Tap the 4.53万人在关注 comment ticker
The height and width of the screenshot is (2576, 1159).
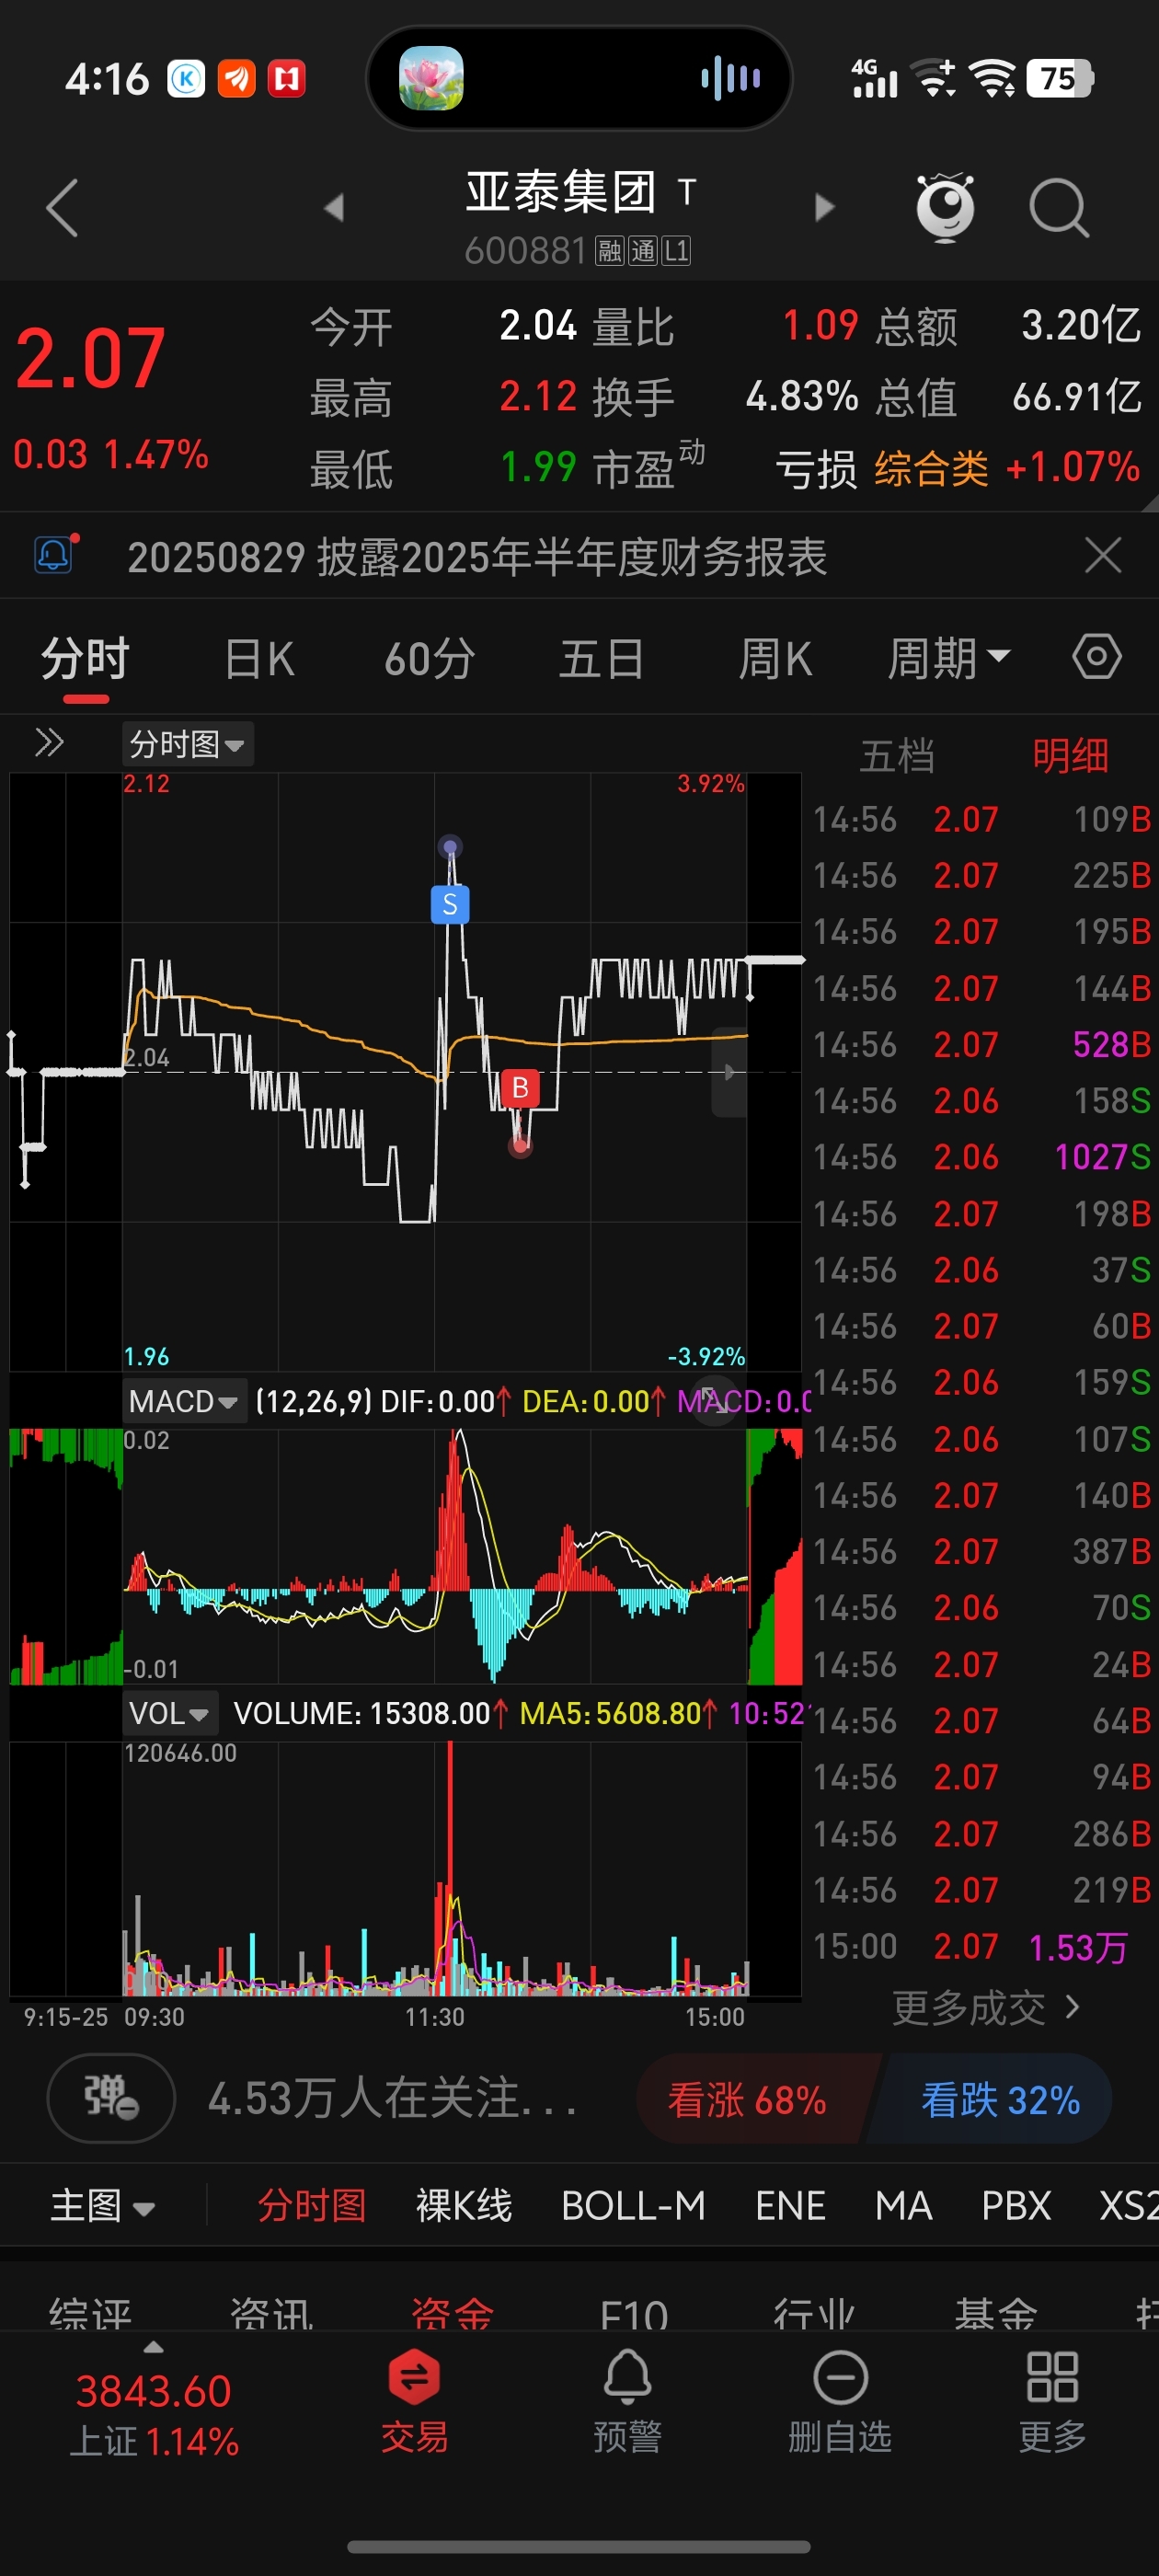(392, 2097)
